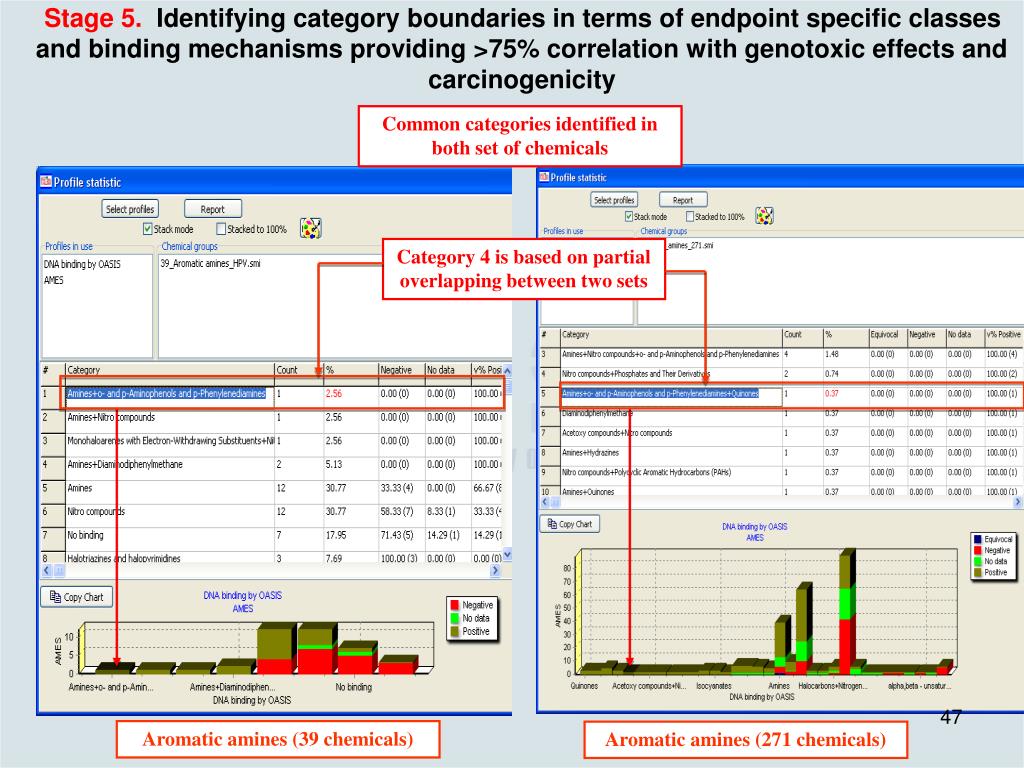The width and height of the screenshot is (1024, 768).
Task: Select Amines+Diaminodiphenylmethane row
Action: coord(271,464)
